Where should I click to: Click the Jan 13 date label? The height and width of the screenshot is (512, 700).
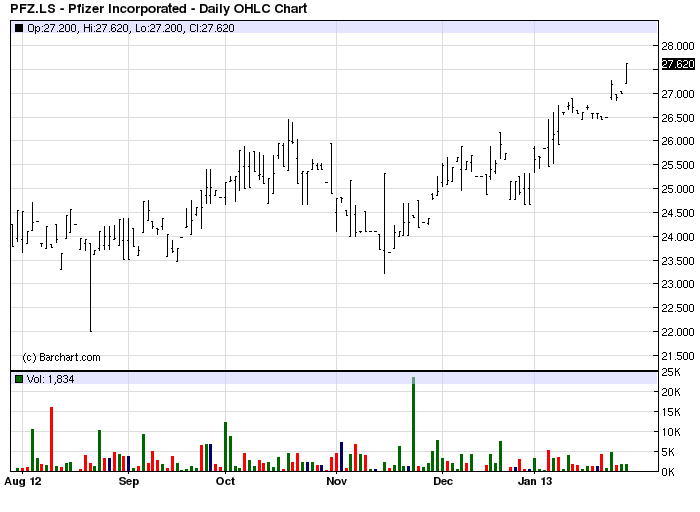pos(534,481)
